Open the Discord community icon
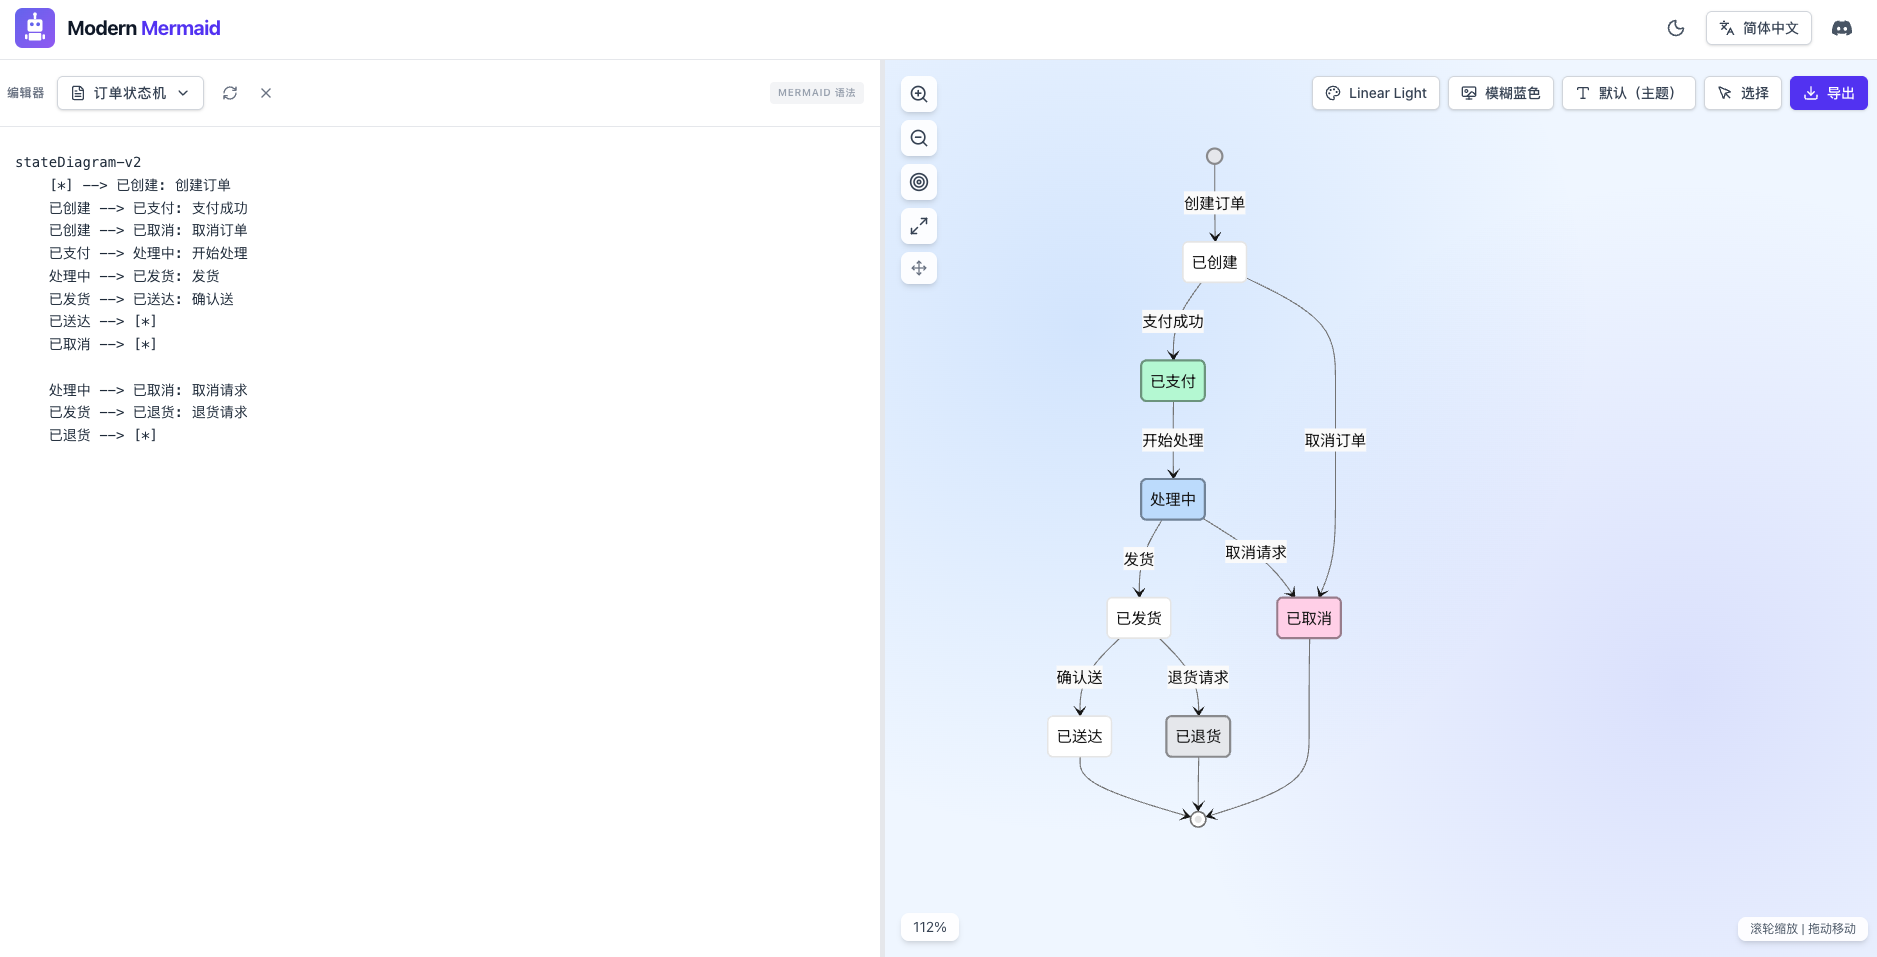 coord(1841,28)
